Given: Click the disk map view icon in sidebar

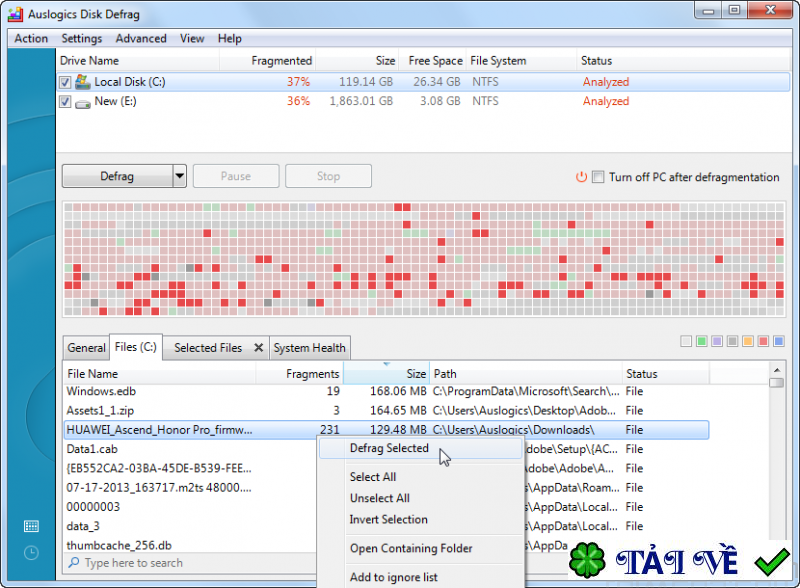Looking at the screenshot, I should click(31, 526).
